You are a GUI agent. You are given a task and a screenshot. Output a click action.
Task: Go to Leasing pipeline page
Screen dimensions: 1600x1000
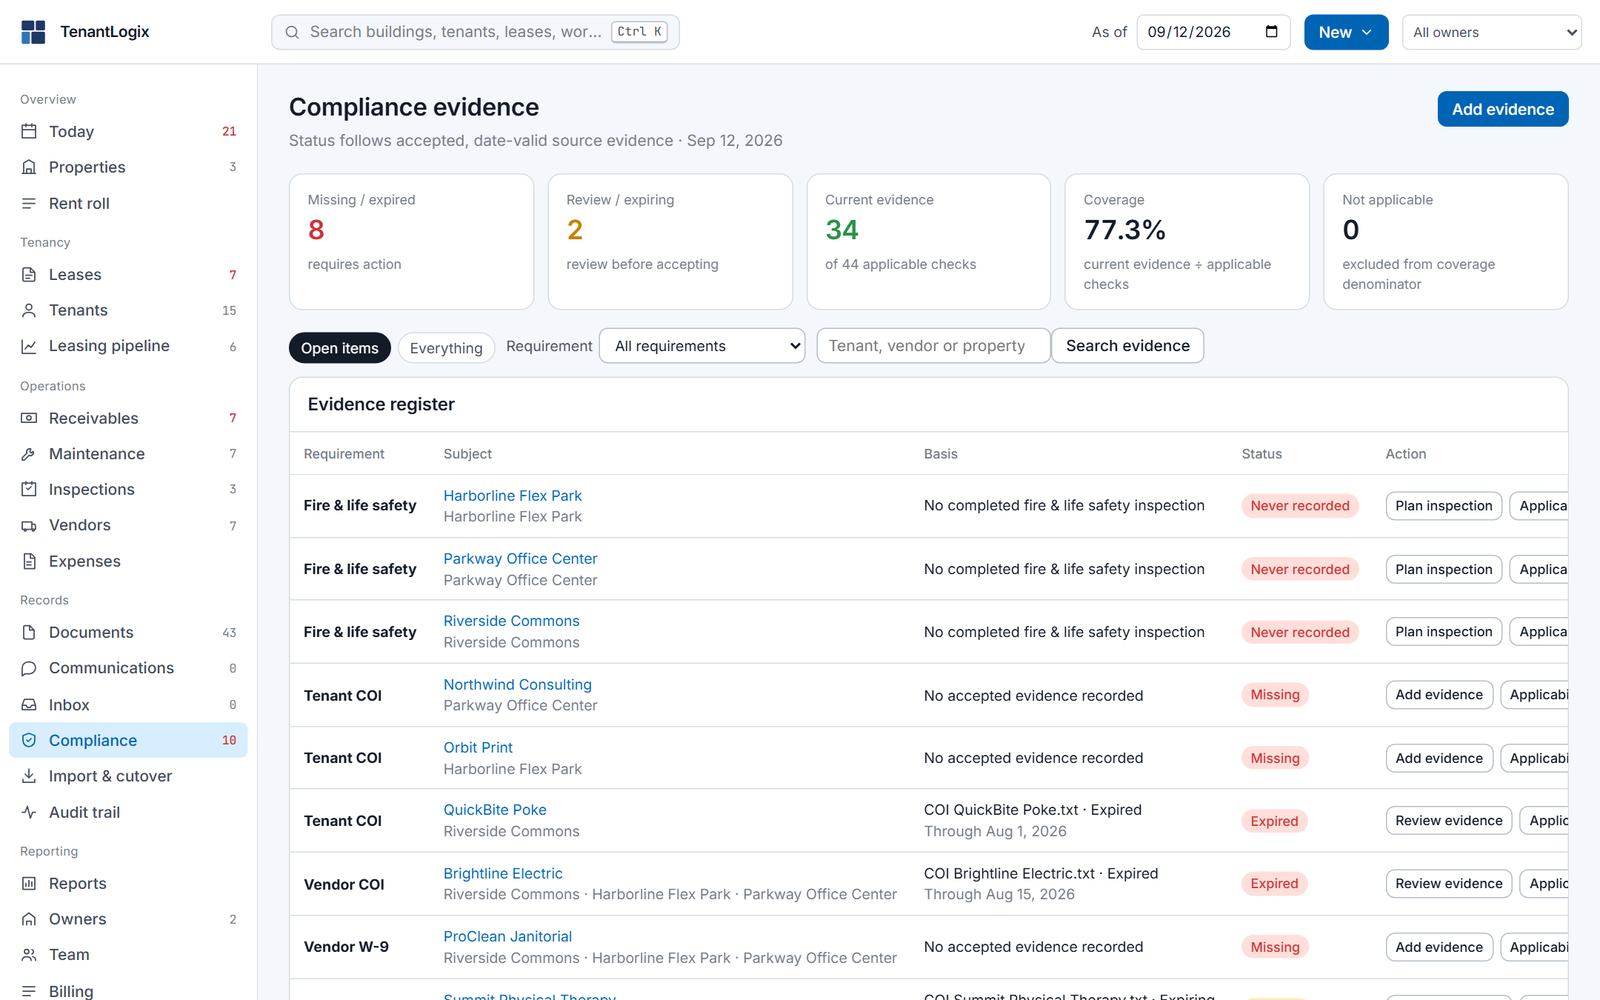(129, 346)
